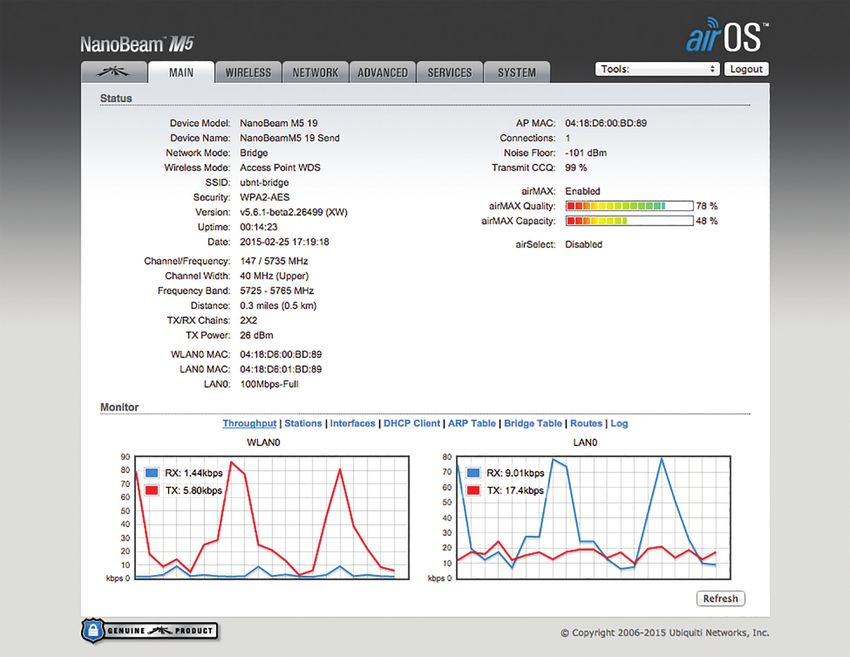Image resolution: width=850 pixels, height=657 pixels.
Task: Click the TX Power value '26 dBm'
Action: [x=256, y=335]
